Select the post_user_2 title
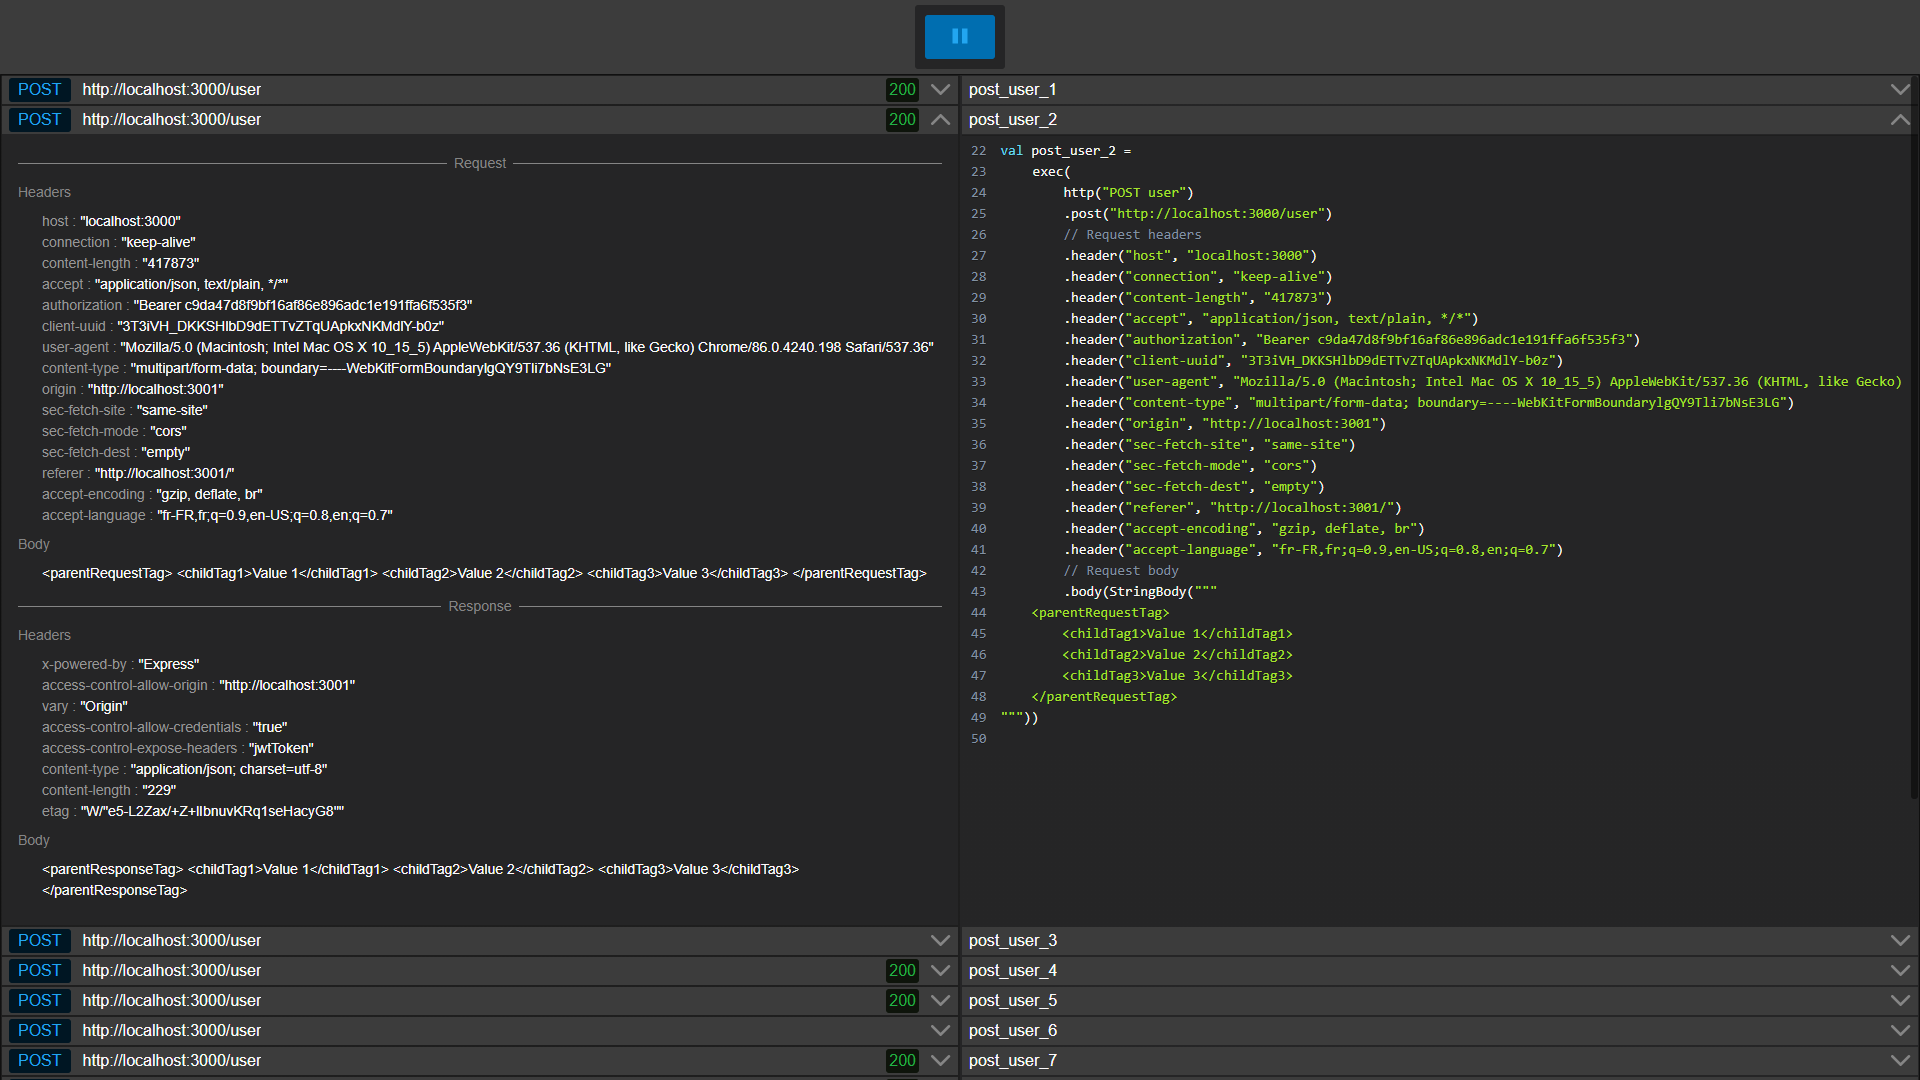 tap(1012, 120)
